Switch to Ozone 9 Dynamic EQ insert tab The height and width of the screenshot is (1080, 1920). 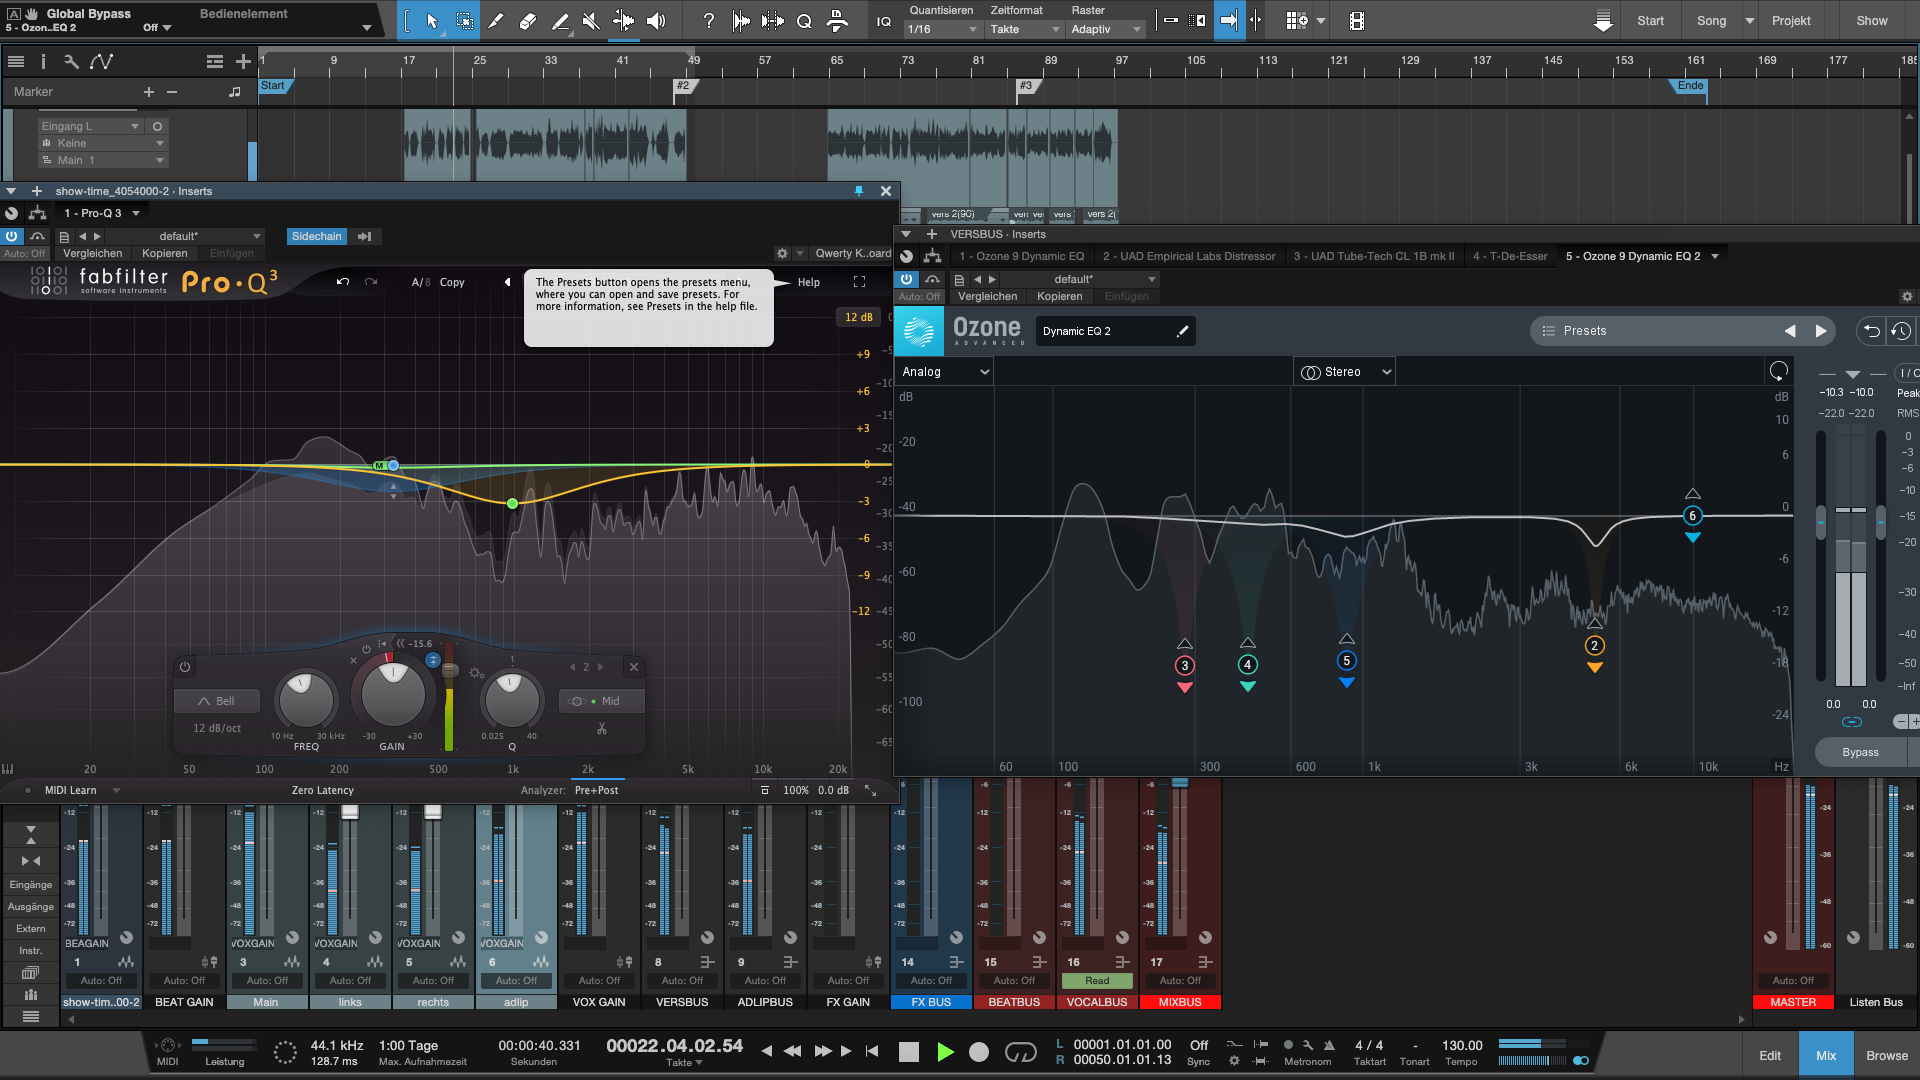click(x=1021, y=257)
